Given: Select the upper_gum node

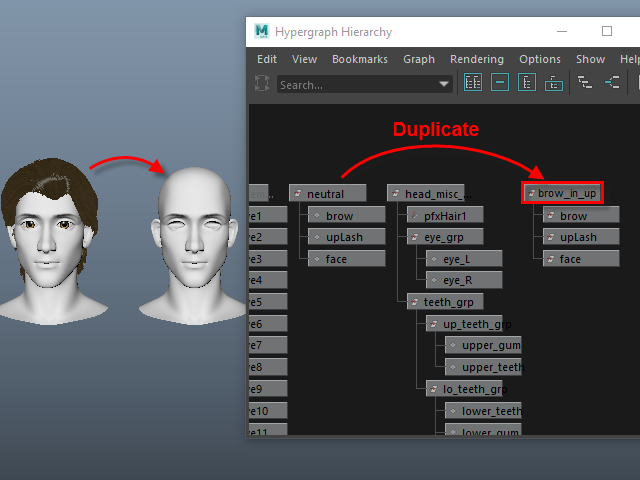Looking at the screenshot, I should [483, 345].
